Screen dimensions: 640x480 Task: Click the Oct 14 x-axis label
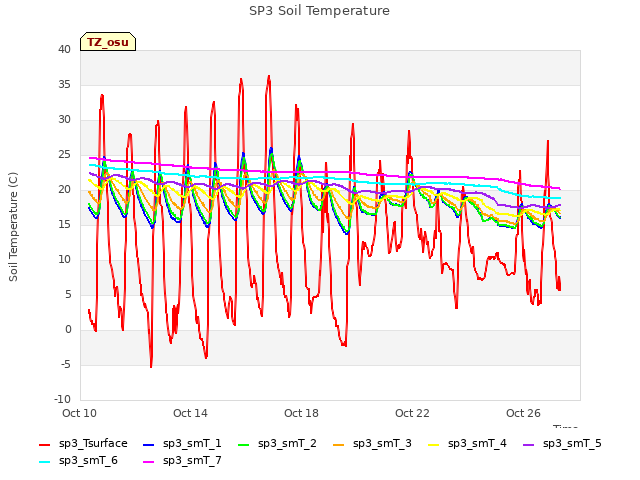[190, 413]
